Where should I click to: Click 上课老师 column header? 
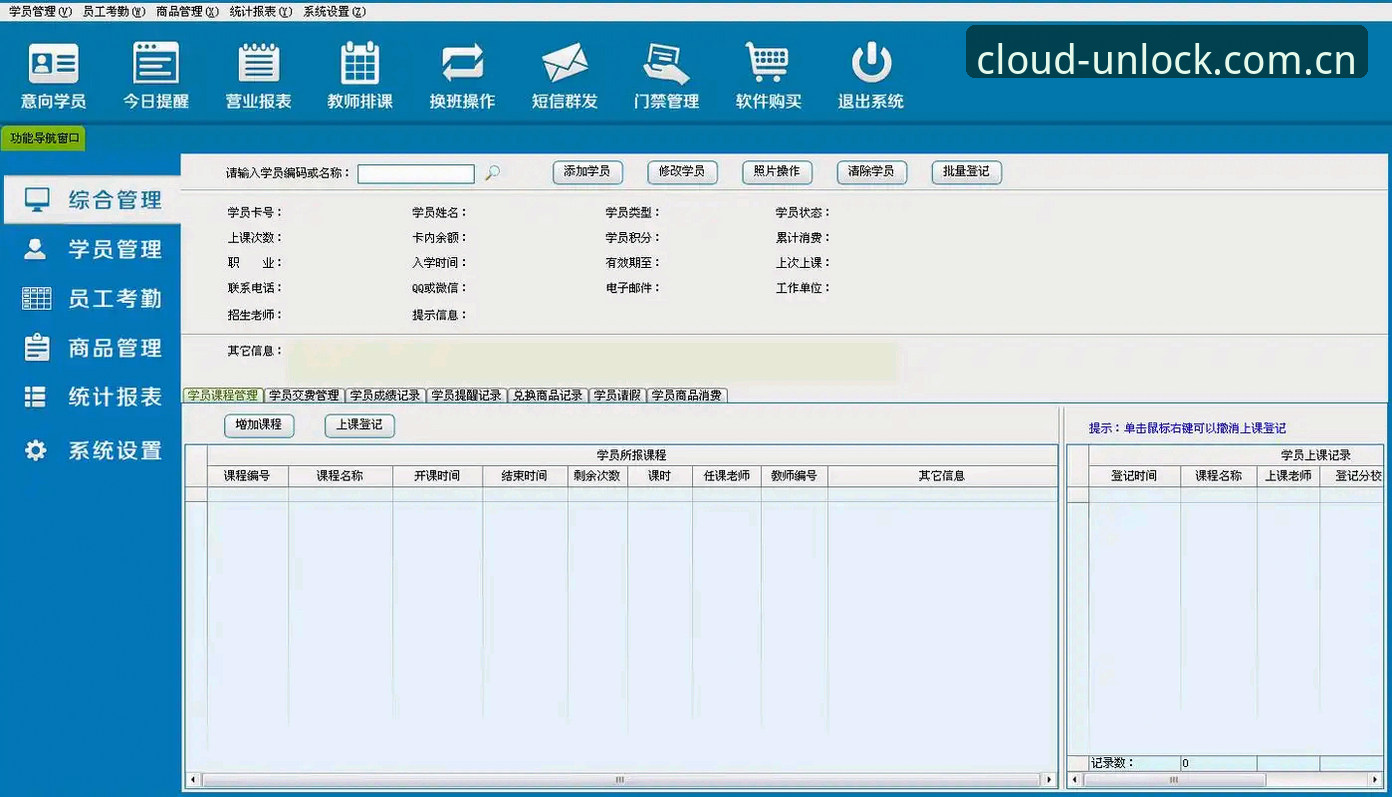[x=1288, y=476]
